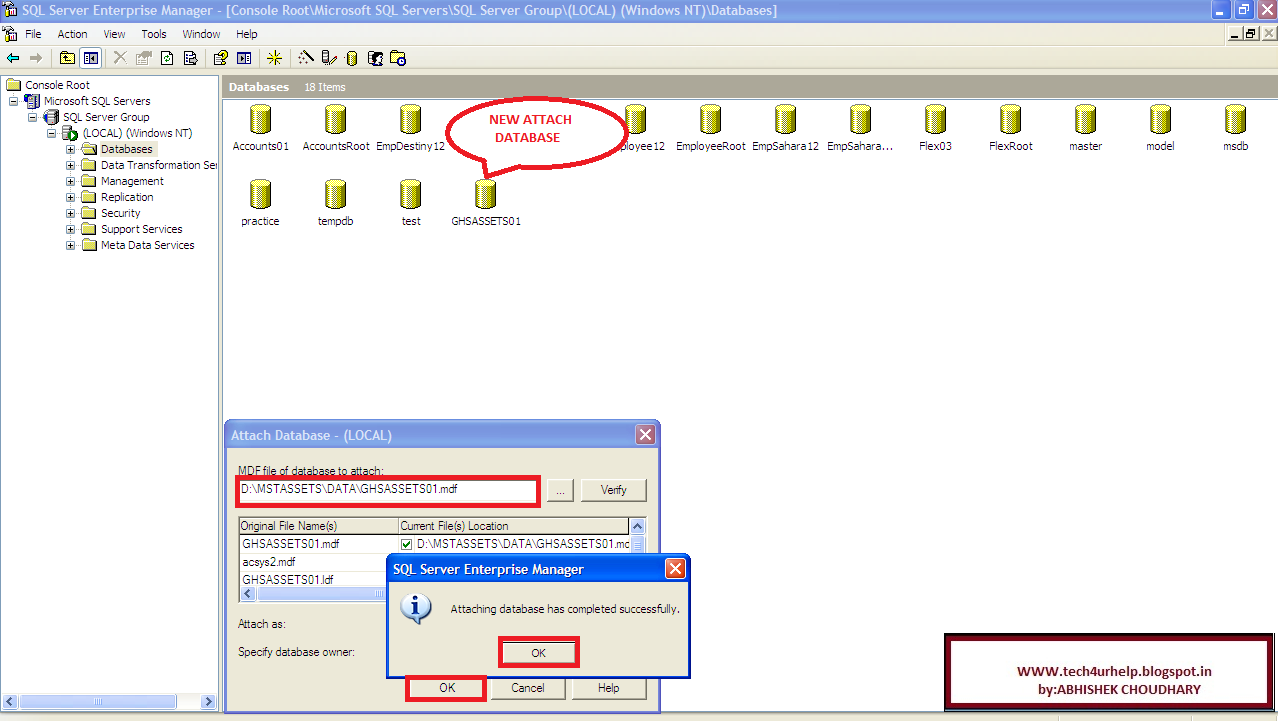
Task: Open the Tools menu
Action: 154,34
